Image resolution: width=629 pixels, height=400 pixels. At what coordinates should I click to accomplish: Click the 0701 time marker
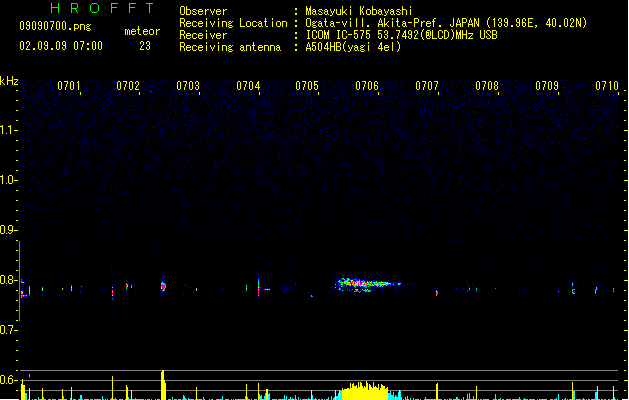pos(69,86)
